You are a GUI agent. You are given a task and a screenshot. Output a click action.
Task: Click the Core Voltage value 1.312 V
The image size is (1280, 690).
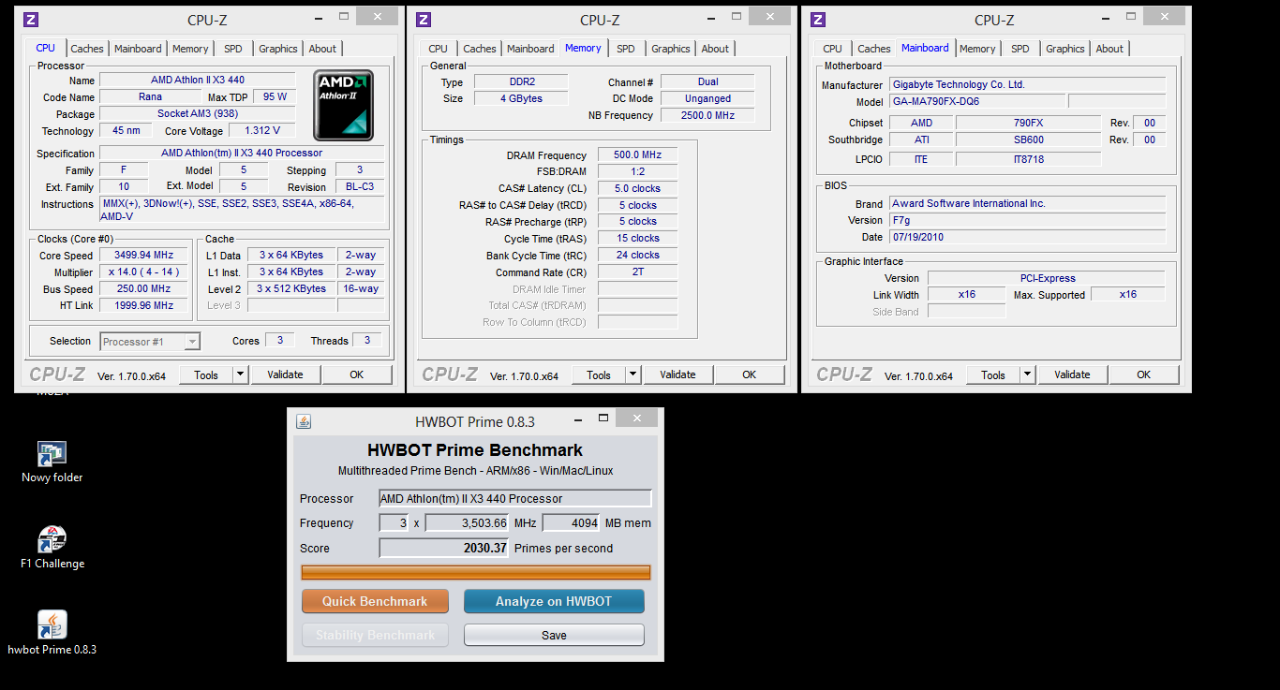[262, 130]
